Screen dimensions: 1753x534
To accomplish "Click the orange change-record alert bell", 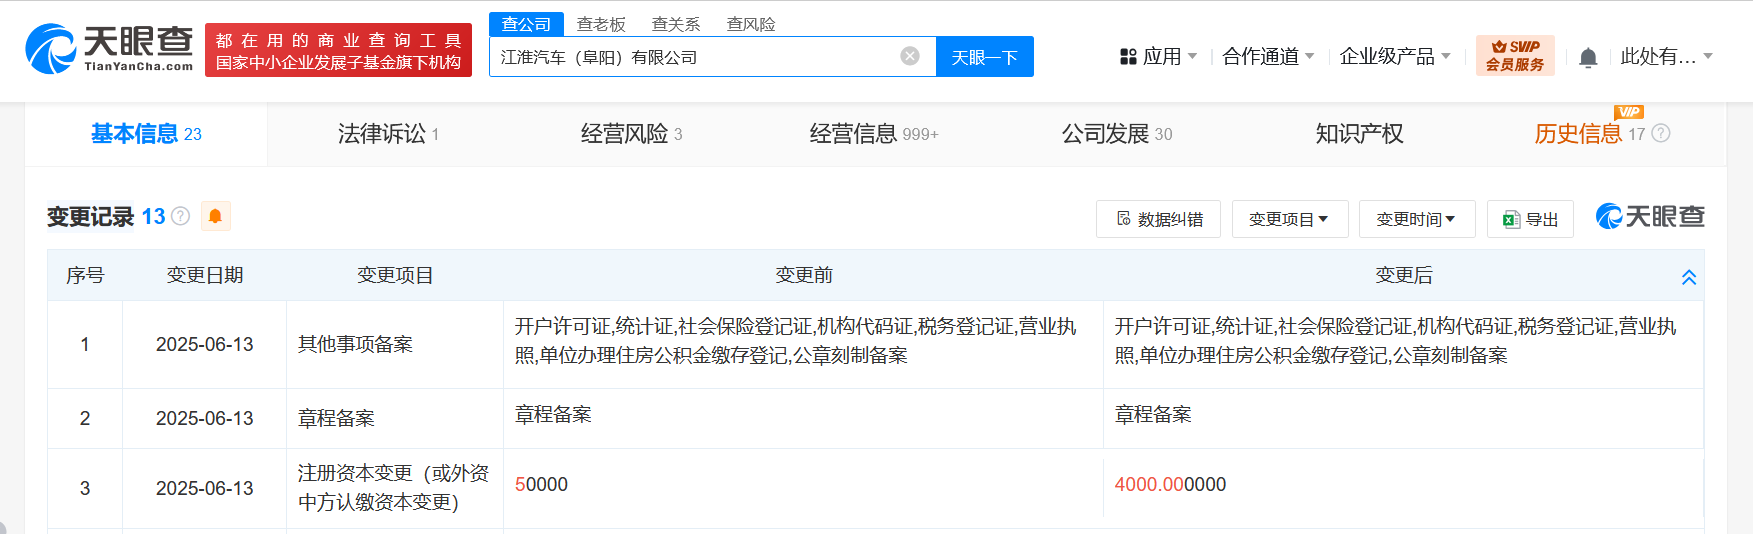I will 215,216.
